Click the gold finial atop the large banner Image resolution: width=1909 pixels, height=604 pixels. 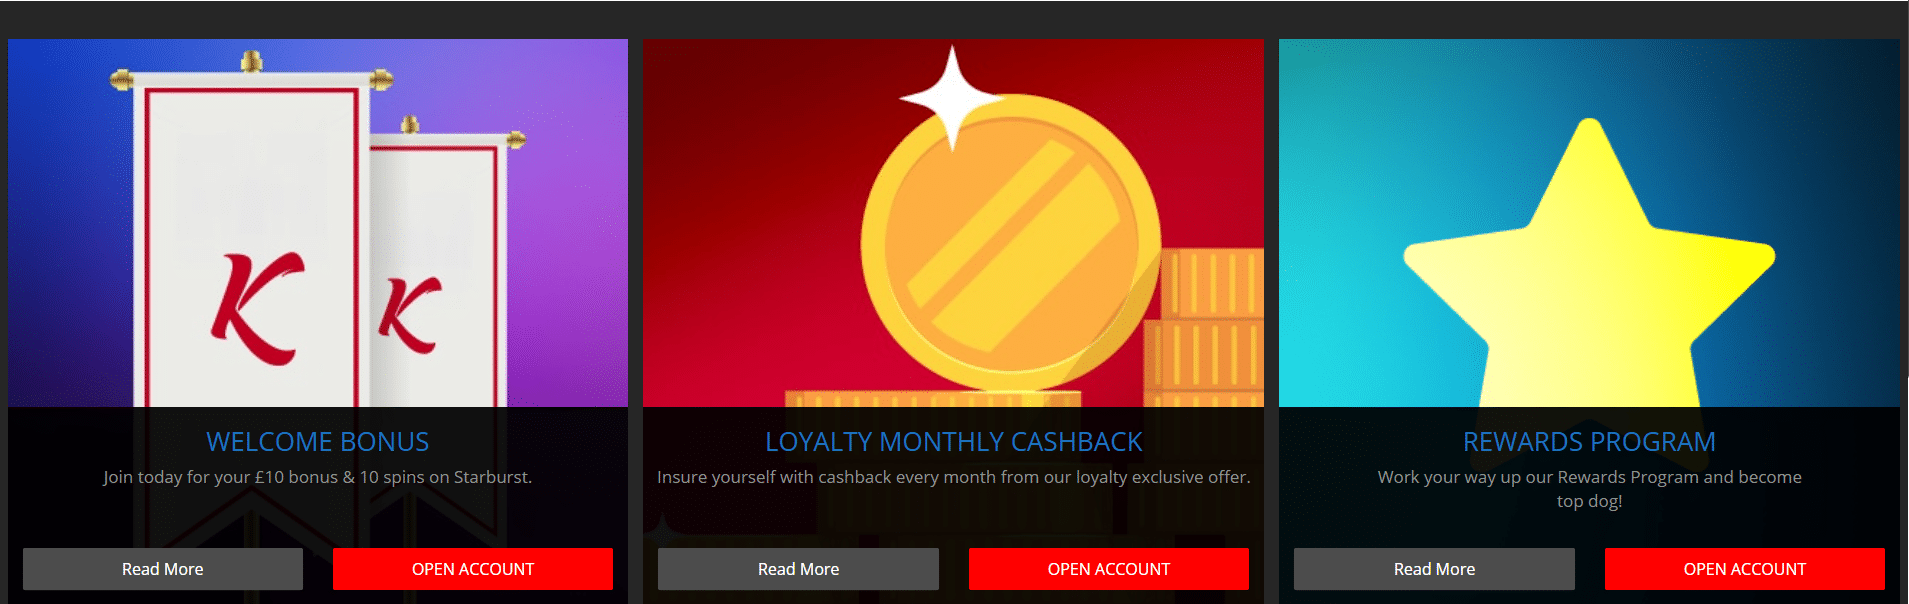[251, 62]
